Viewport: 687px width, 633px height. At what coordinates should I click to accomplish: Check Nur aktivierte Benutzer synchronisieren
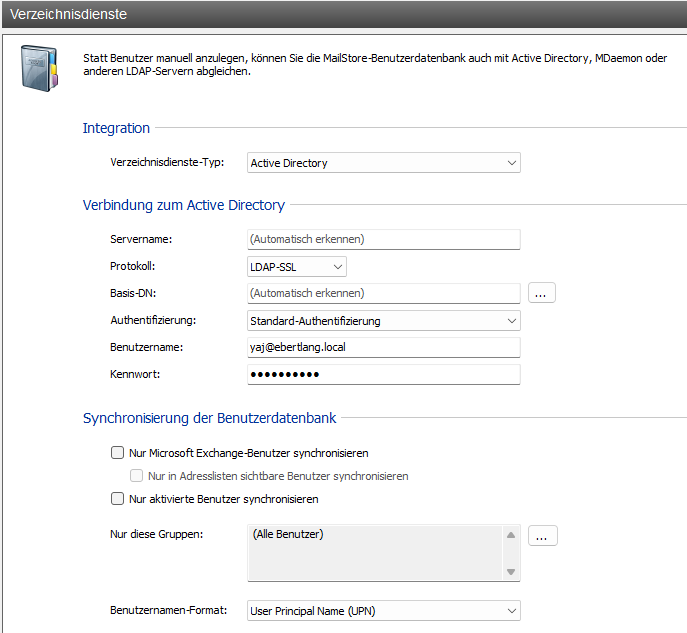tap(118, 499)
